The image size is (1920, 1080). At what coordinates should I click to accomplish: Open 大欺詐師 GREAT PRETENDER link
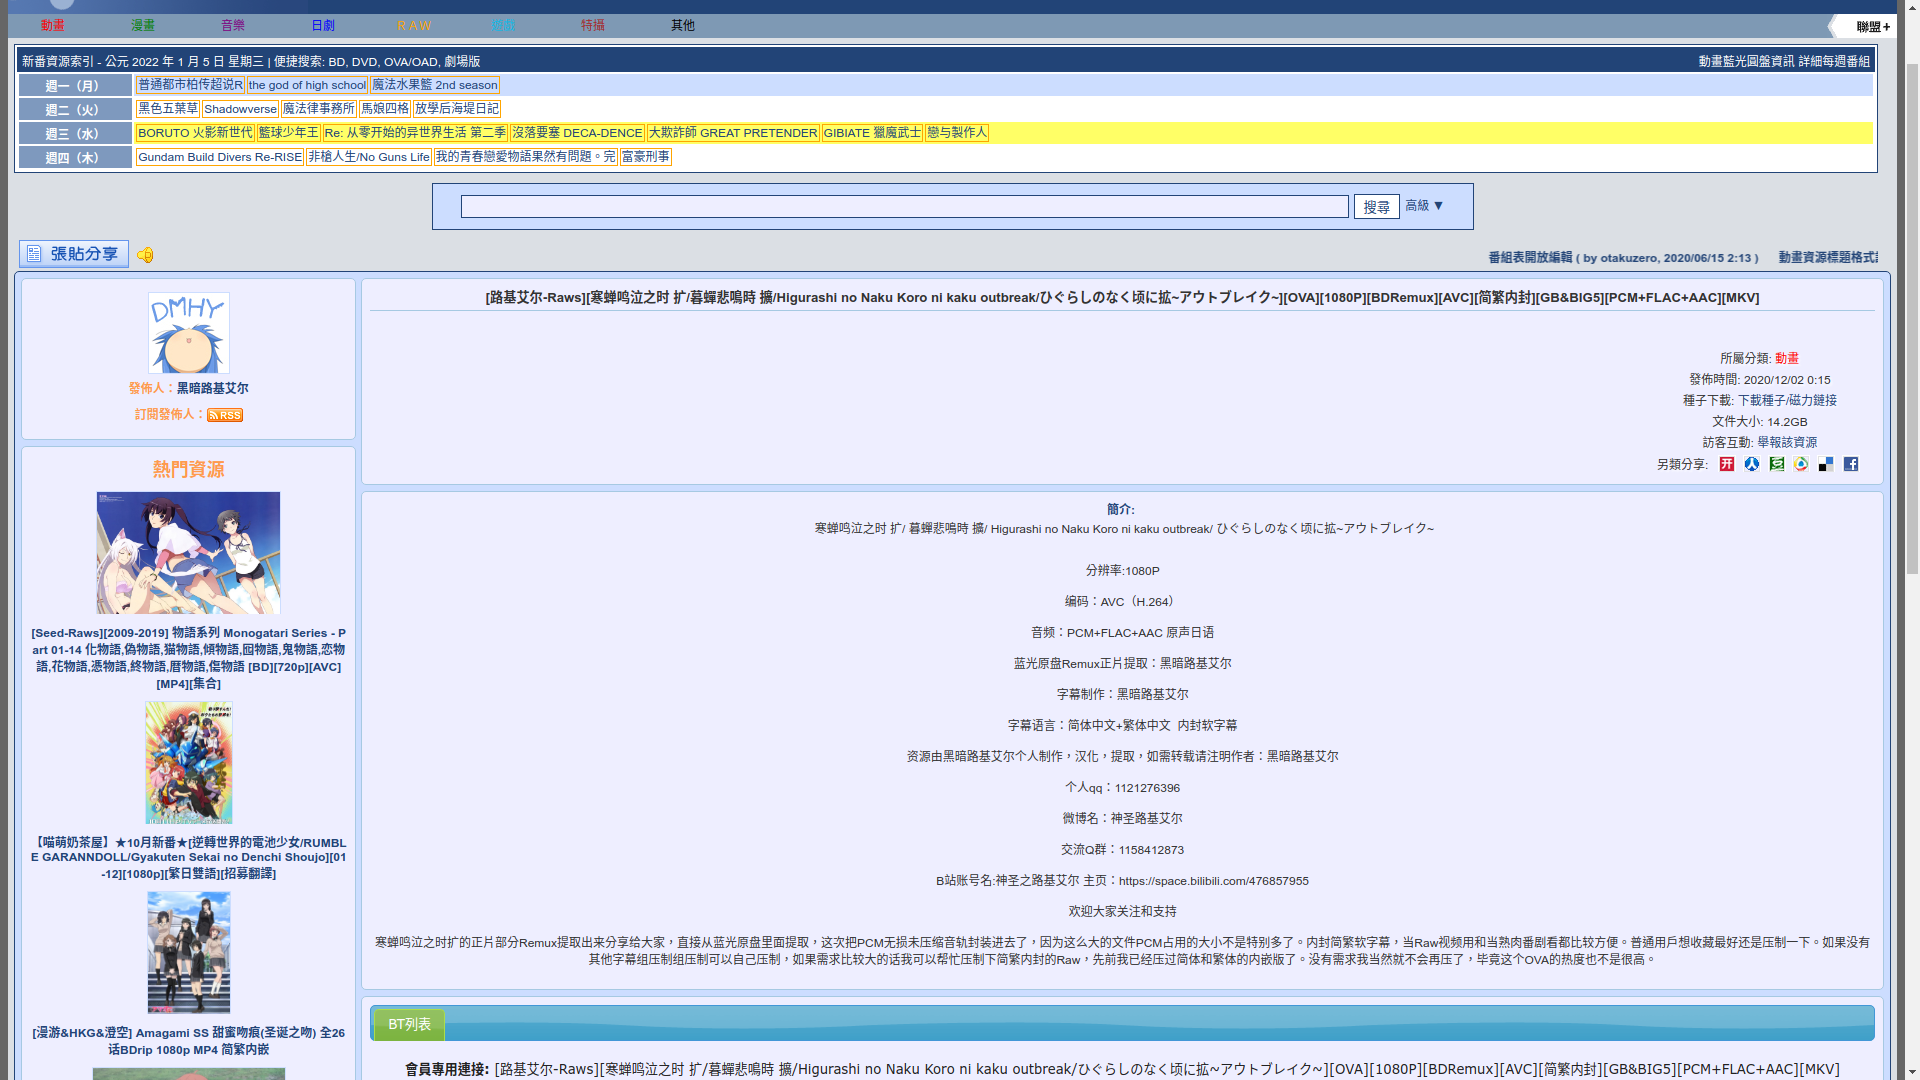click(x=733, y=133)
